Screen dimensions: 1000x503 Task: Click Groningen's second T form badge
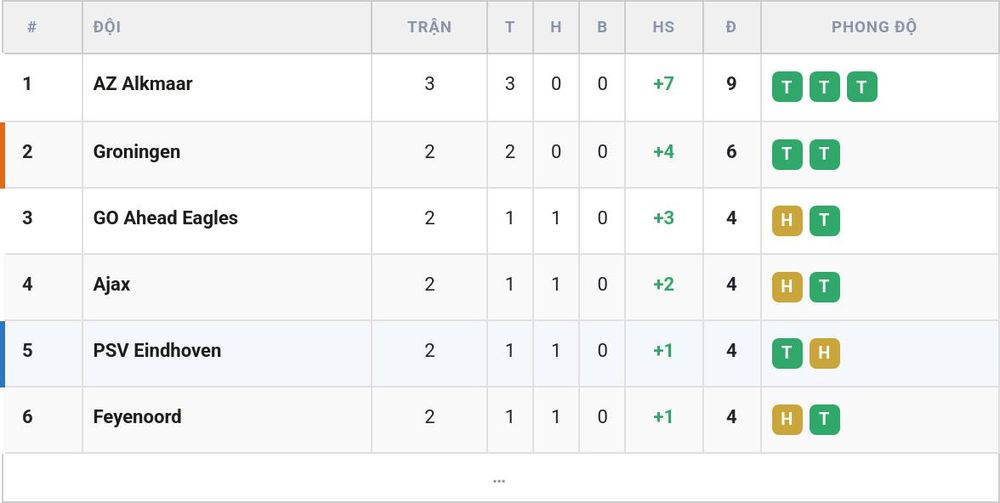825,154
